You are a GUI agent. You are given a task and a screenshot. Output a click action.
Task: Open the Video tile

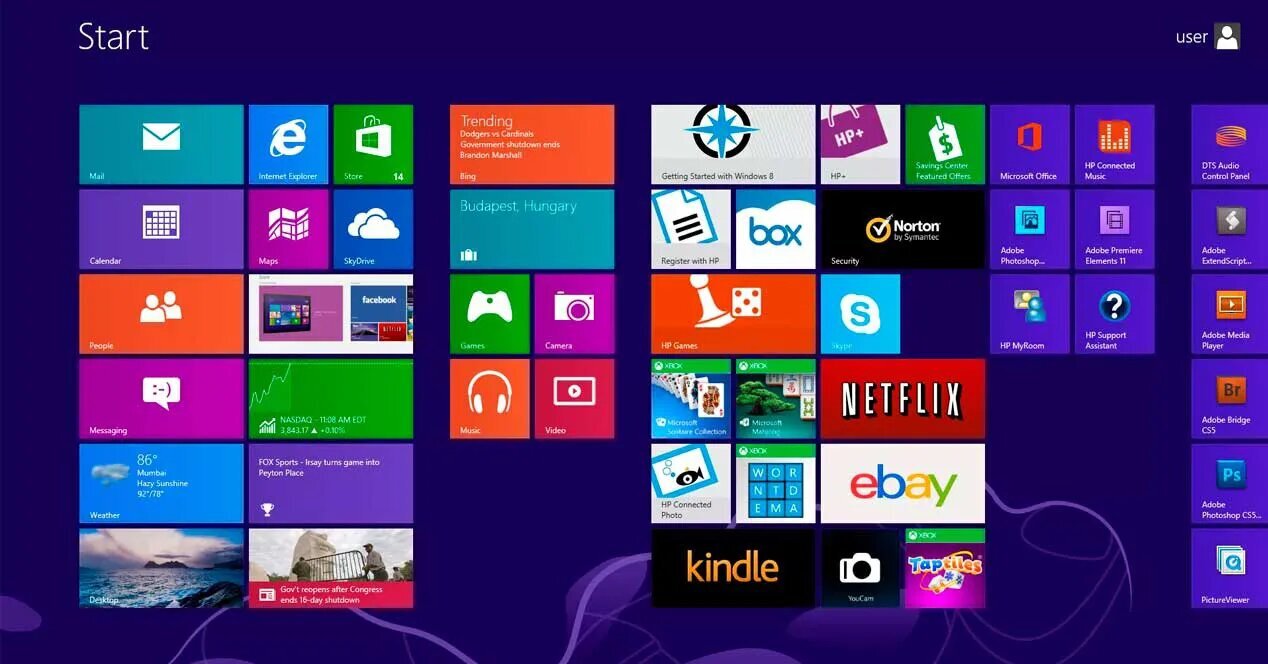[574, 399]
